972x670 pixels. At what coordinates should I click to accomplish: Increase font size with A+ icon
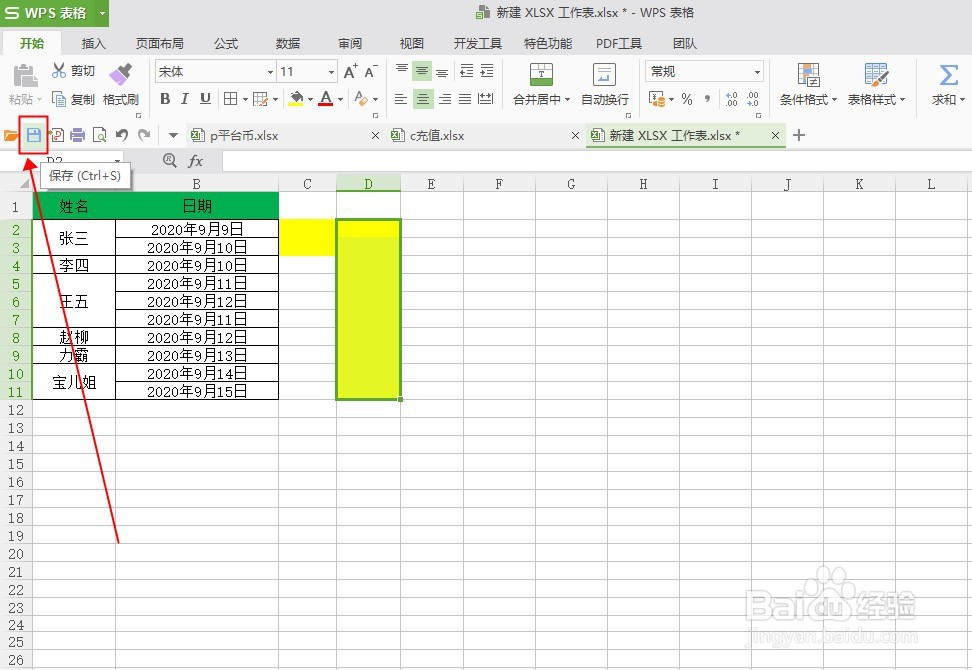tap(350, 71)
